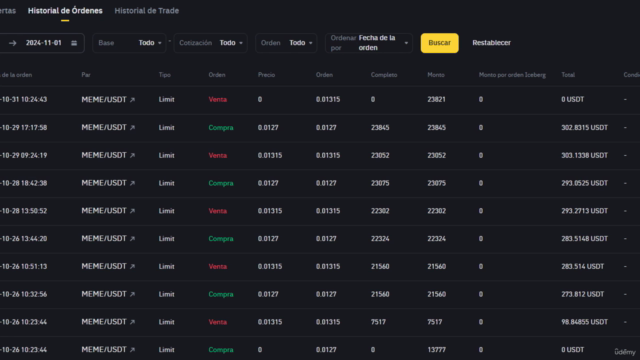Image resolution: width=640 pixels, height=360 pixels.
Task: Open MEME/USDT pair in the 10-26 10:51:13 row
Action: point(104,267)
